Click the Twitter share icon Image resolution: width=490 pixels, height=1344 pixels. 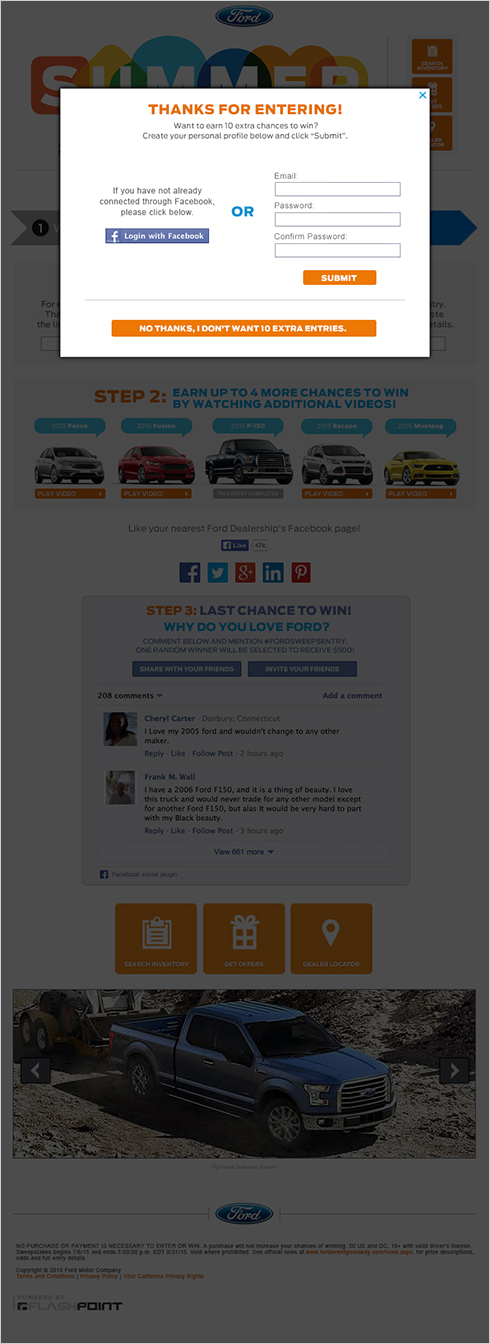click(x=218, y=572)
